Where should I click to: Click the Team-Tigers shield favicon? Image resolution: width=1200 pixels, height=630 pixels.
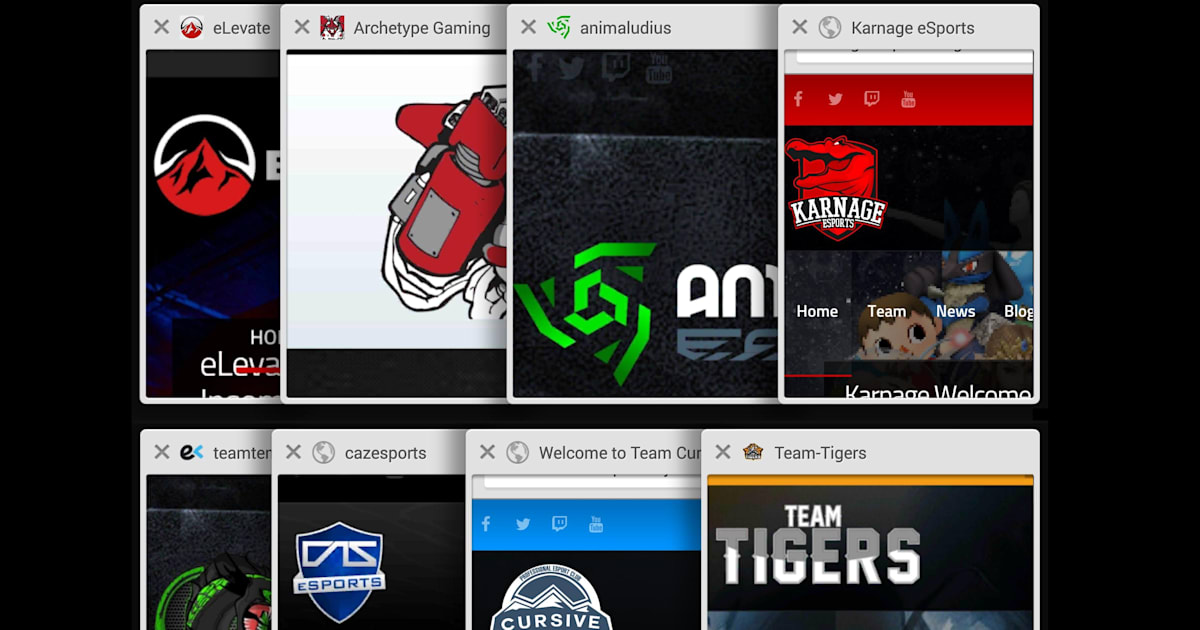752,452
